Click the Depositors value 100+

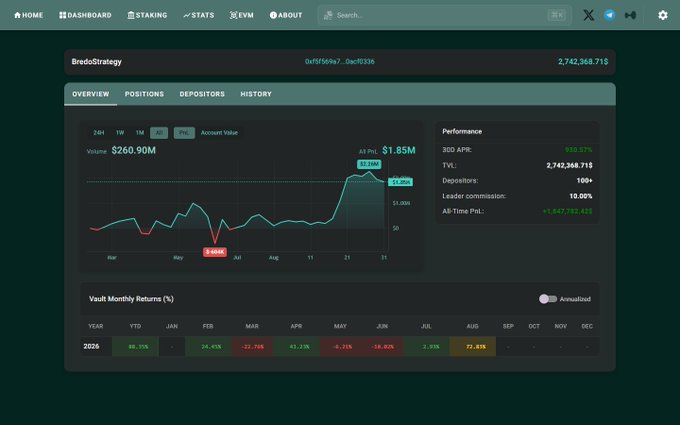click(584, 180)
